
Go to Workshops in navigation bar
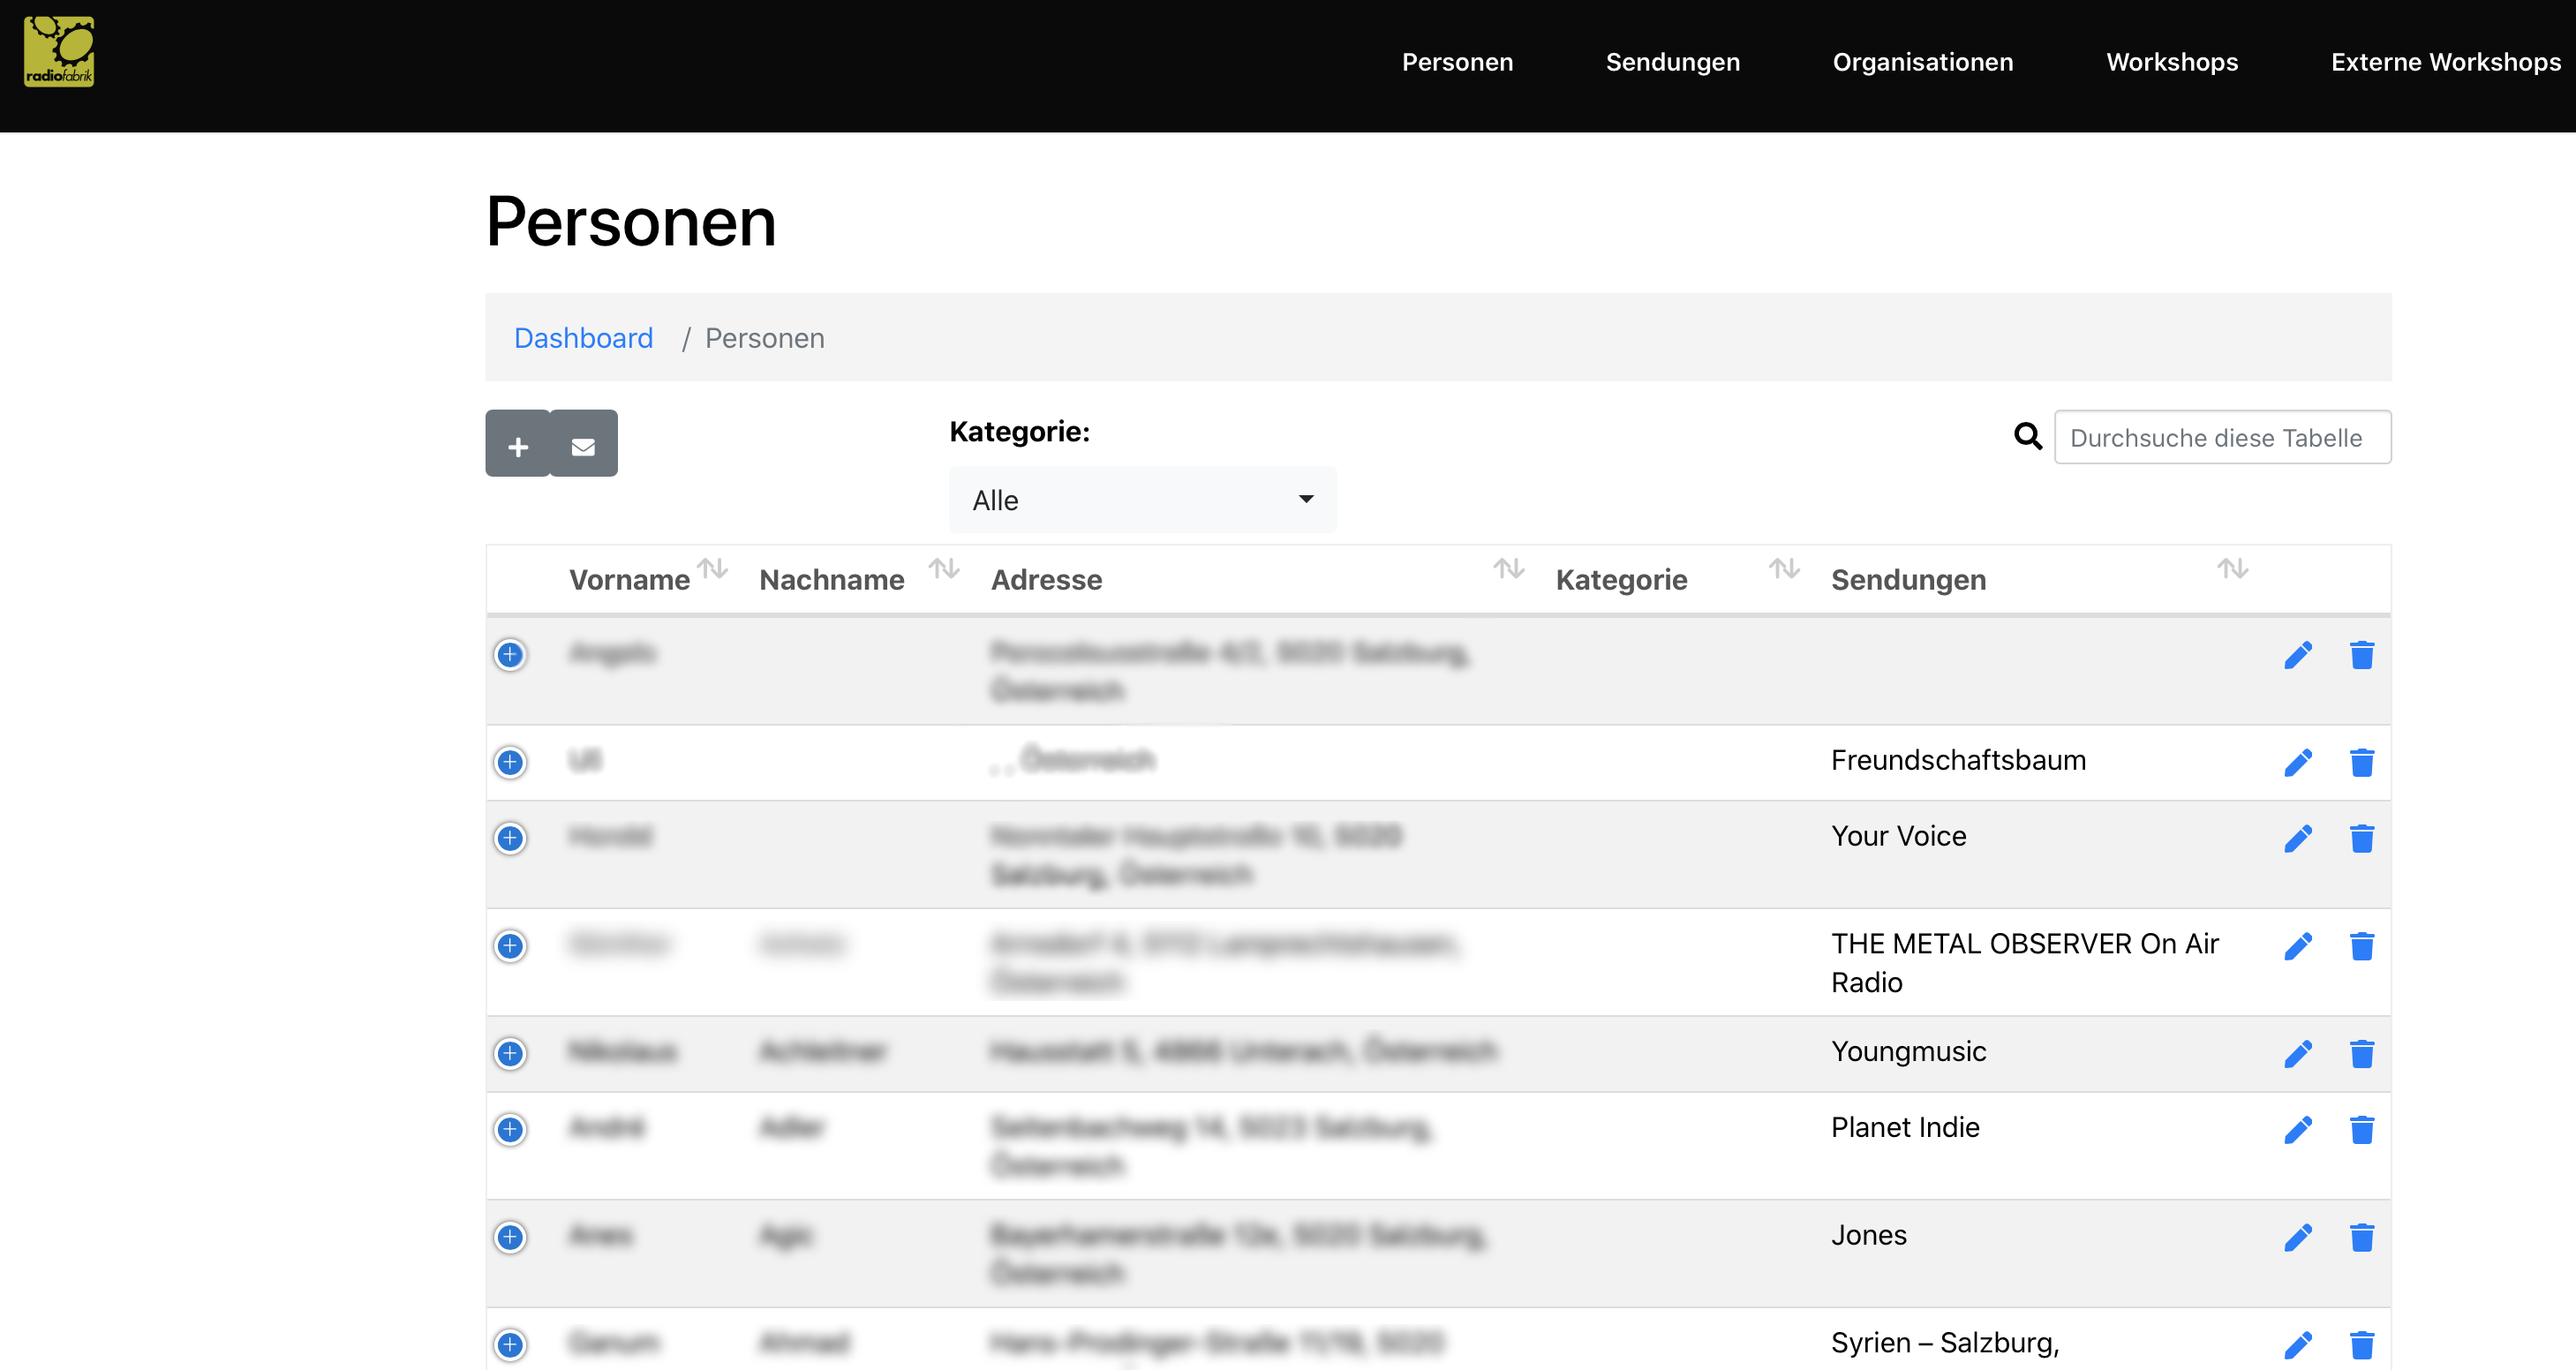[x=2171, y=62]
